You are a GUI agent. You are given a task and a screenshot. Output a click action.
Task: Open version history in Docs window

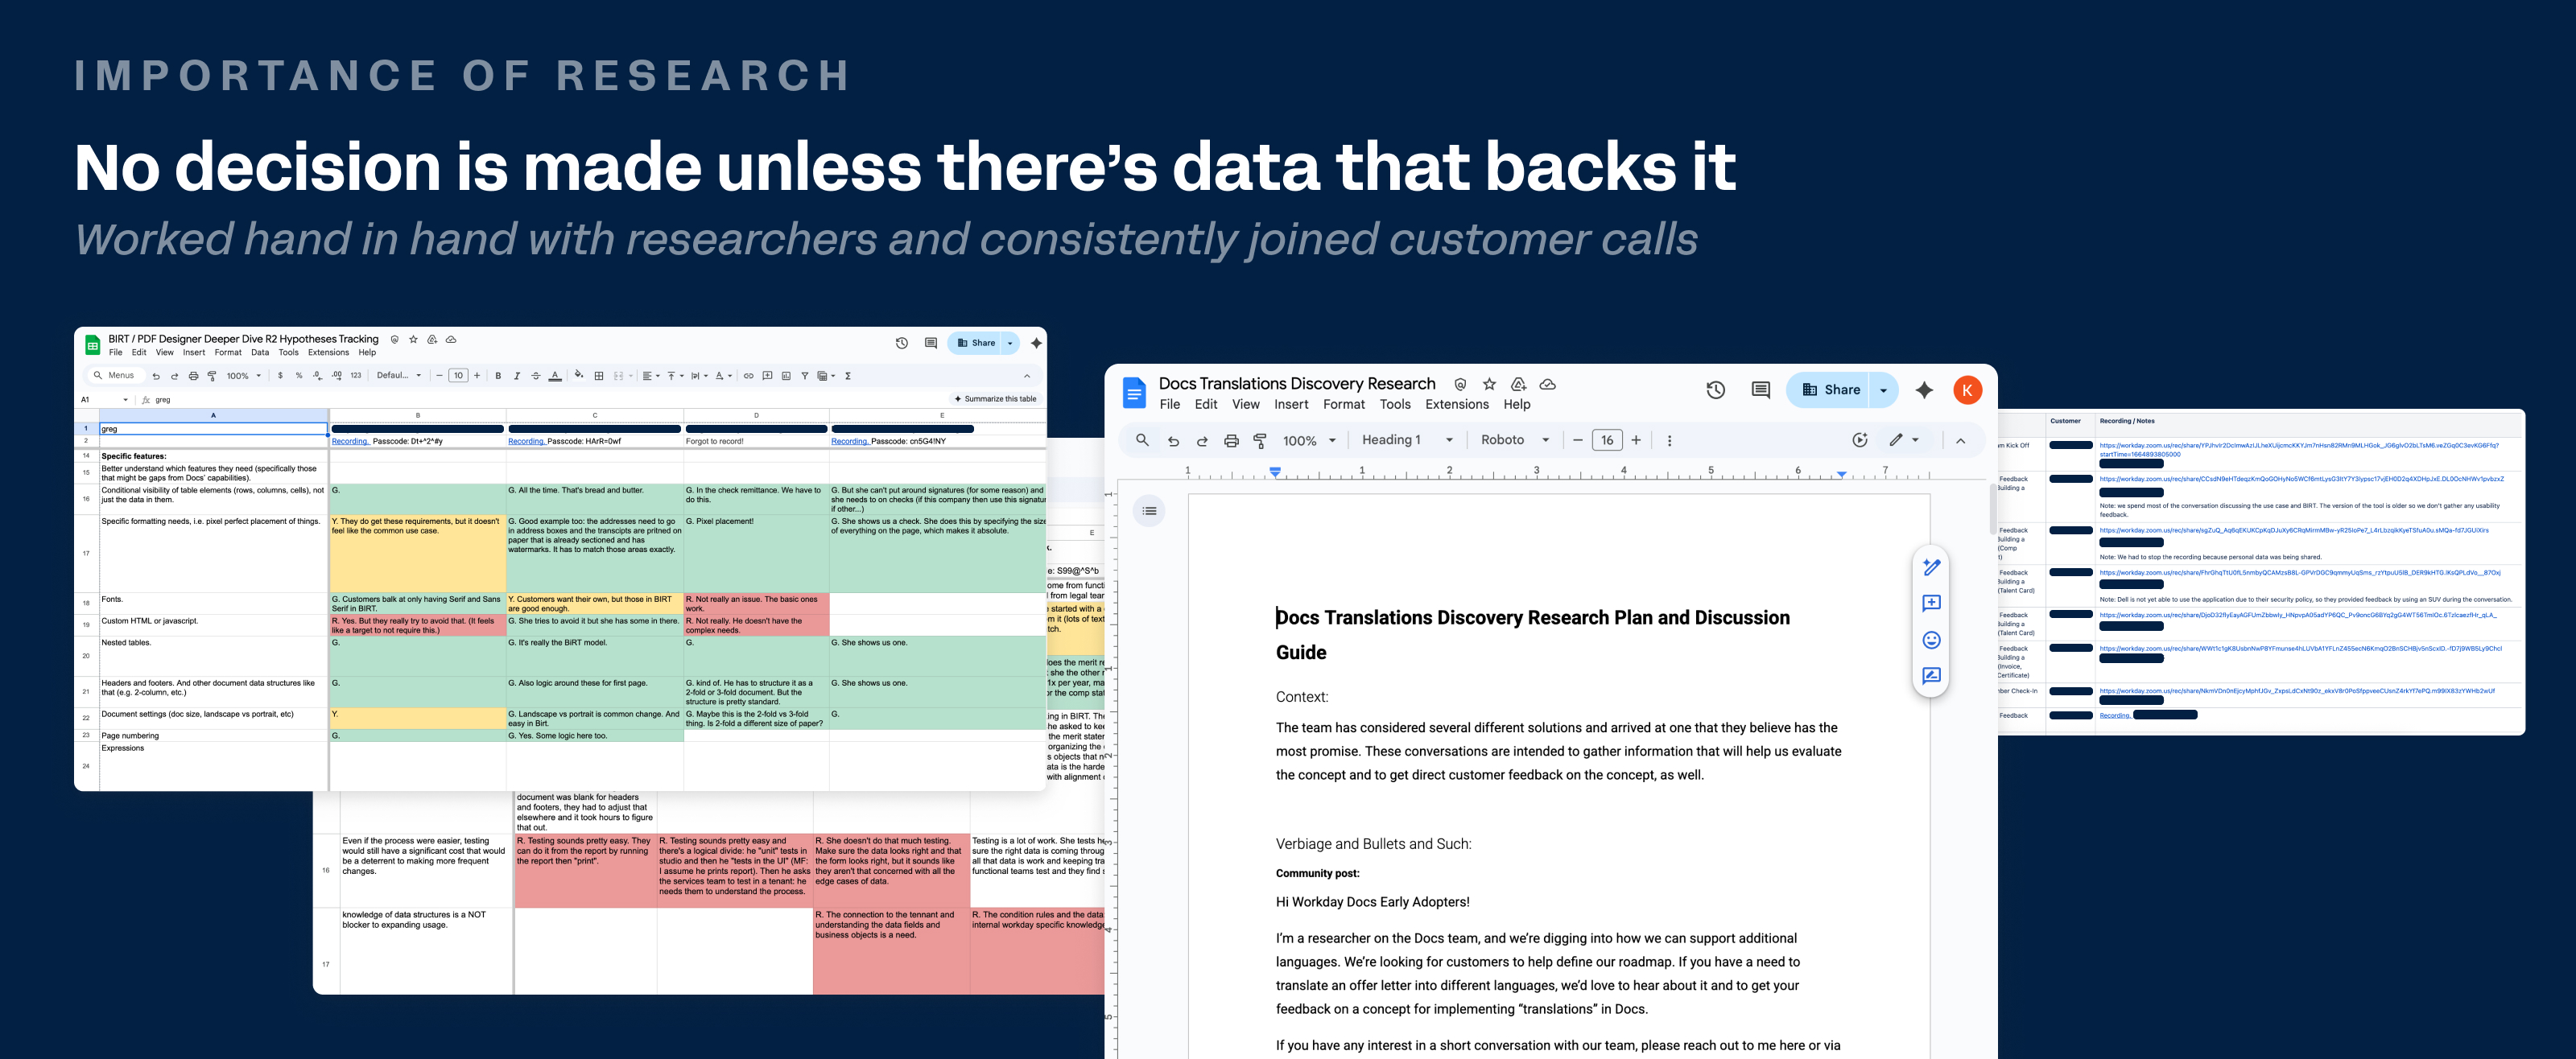pyautogui.click(x=1715, y=390)
